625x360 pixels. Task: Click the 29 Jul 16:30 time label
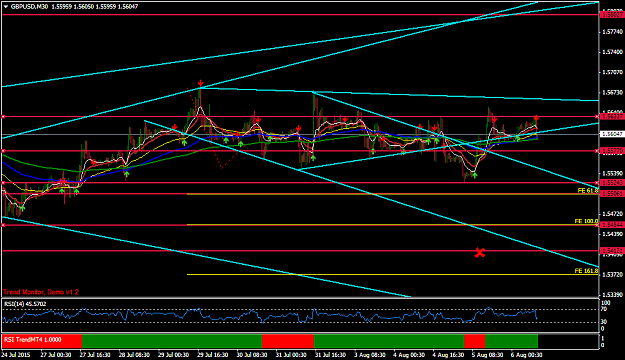[x=213, y=354]
